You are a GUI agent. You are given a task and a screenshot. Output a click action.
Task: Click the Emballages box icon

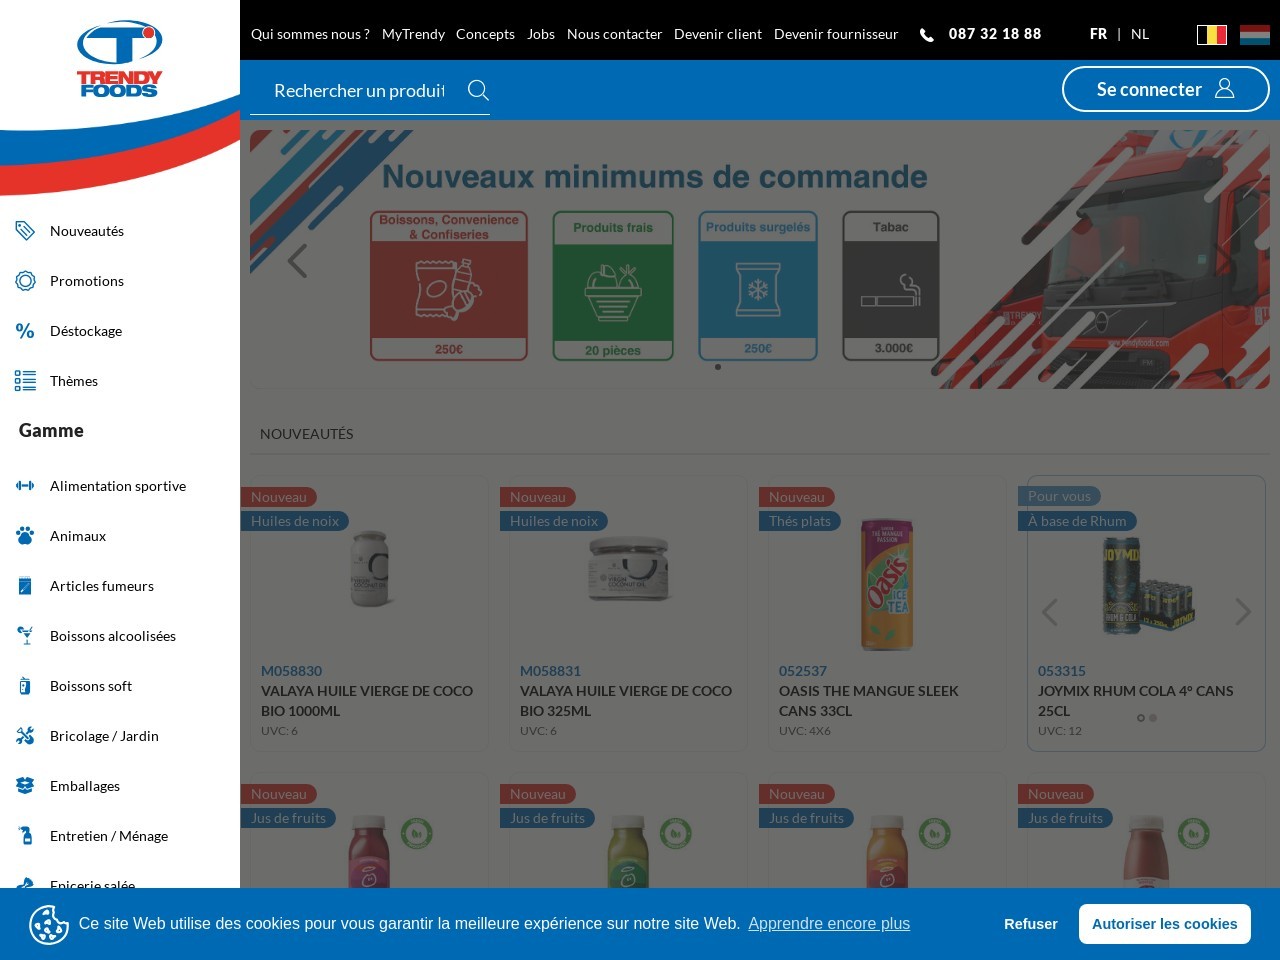pos(25,786)
